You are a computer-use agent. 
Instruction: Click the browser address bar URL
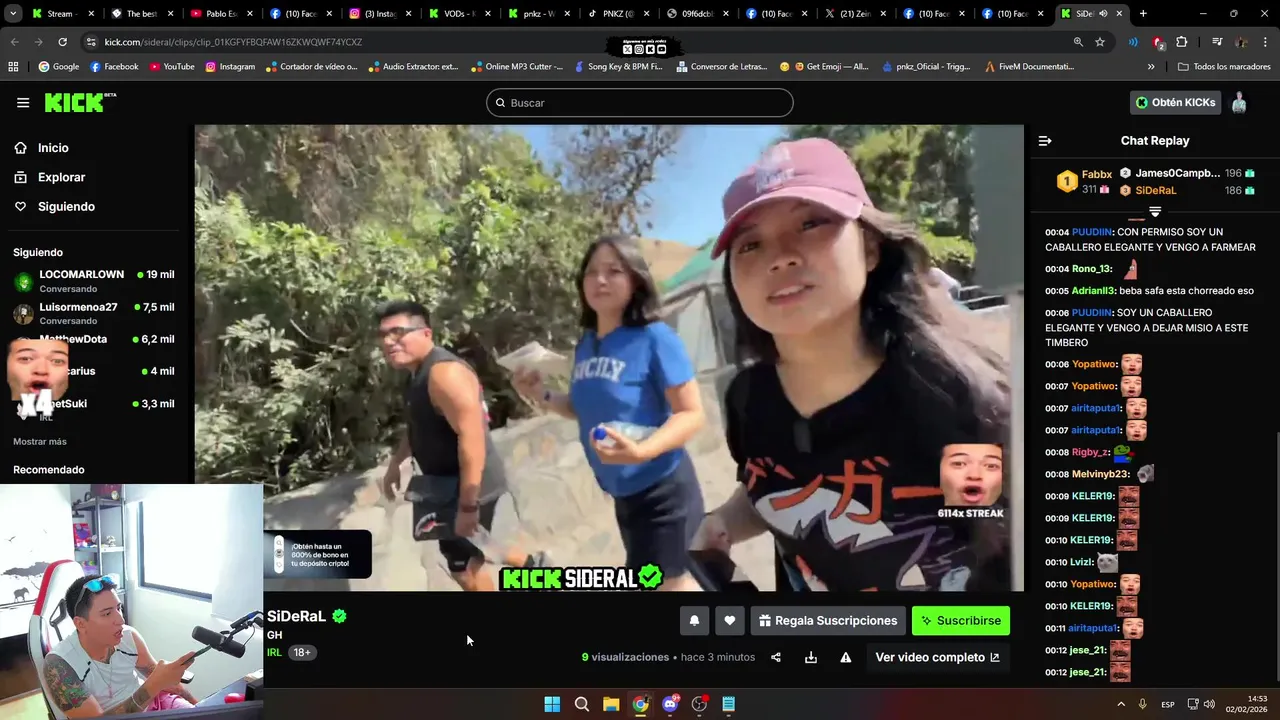233,42
